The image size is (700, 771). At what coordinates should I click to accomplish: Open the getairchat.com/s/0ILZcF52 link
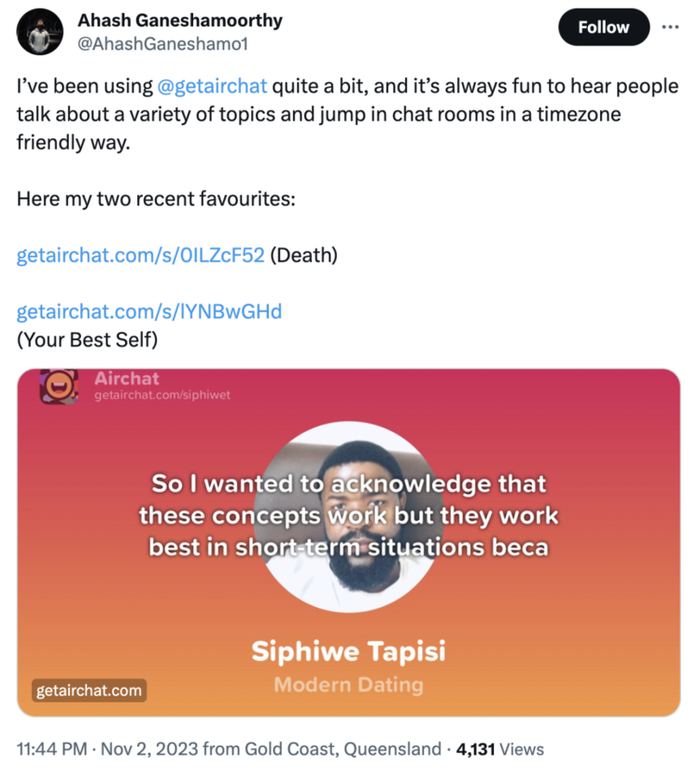[x=140, y=255]
